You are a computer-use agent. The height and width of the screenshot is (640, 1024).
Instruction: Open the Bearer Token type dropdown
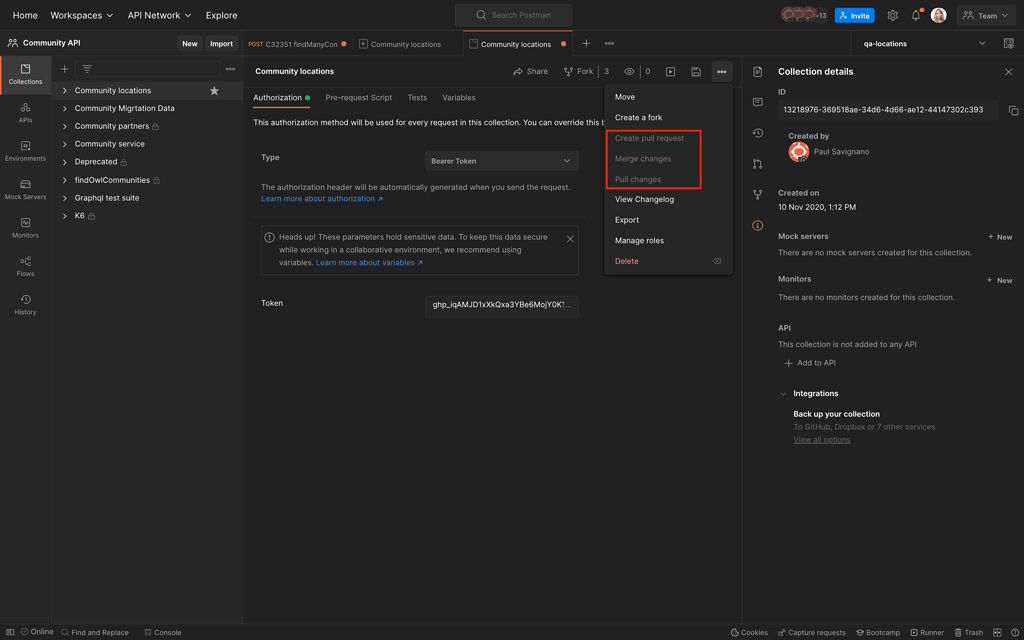[501, 161]
